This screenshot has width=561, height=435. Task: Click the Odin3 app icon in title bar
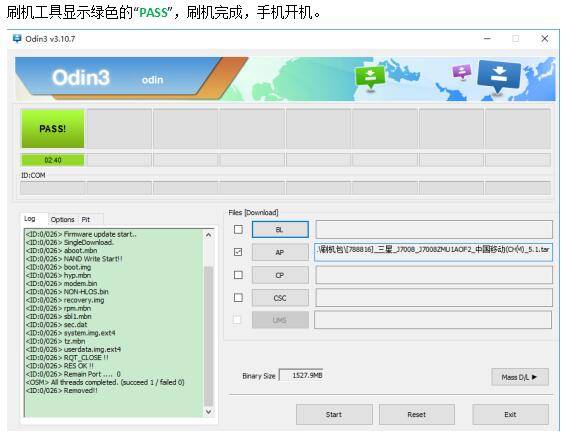(17, 39)
